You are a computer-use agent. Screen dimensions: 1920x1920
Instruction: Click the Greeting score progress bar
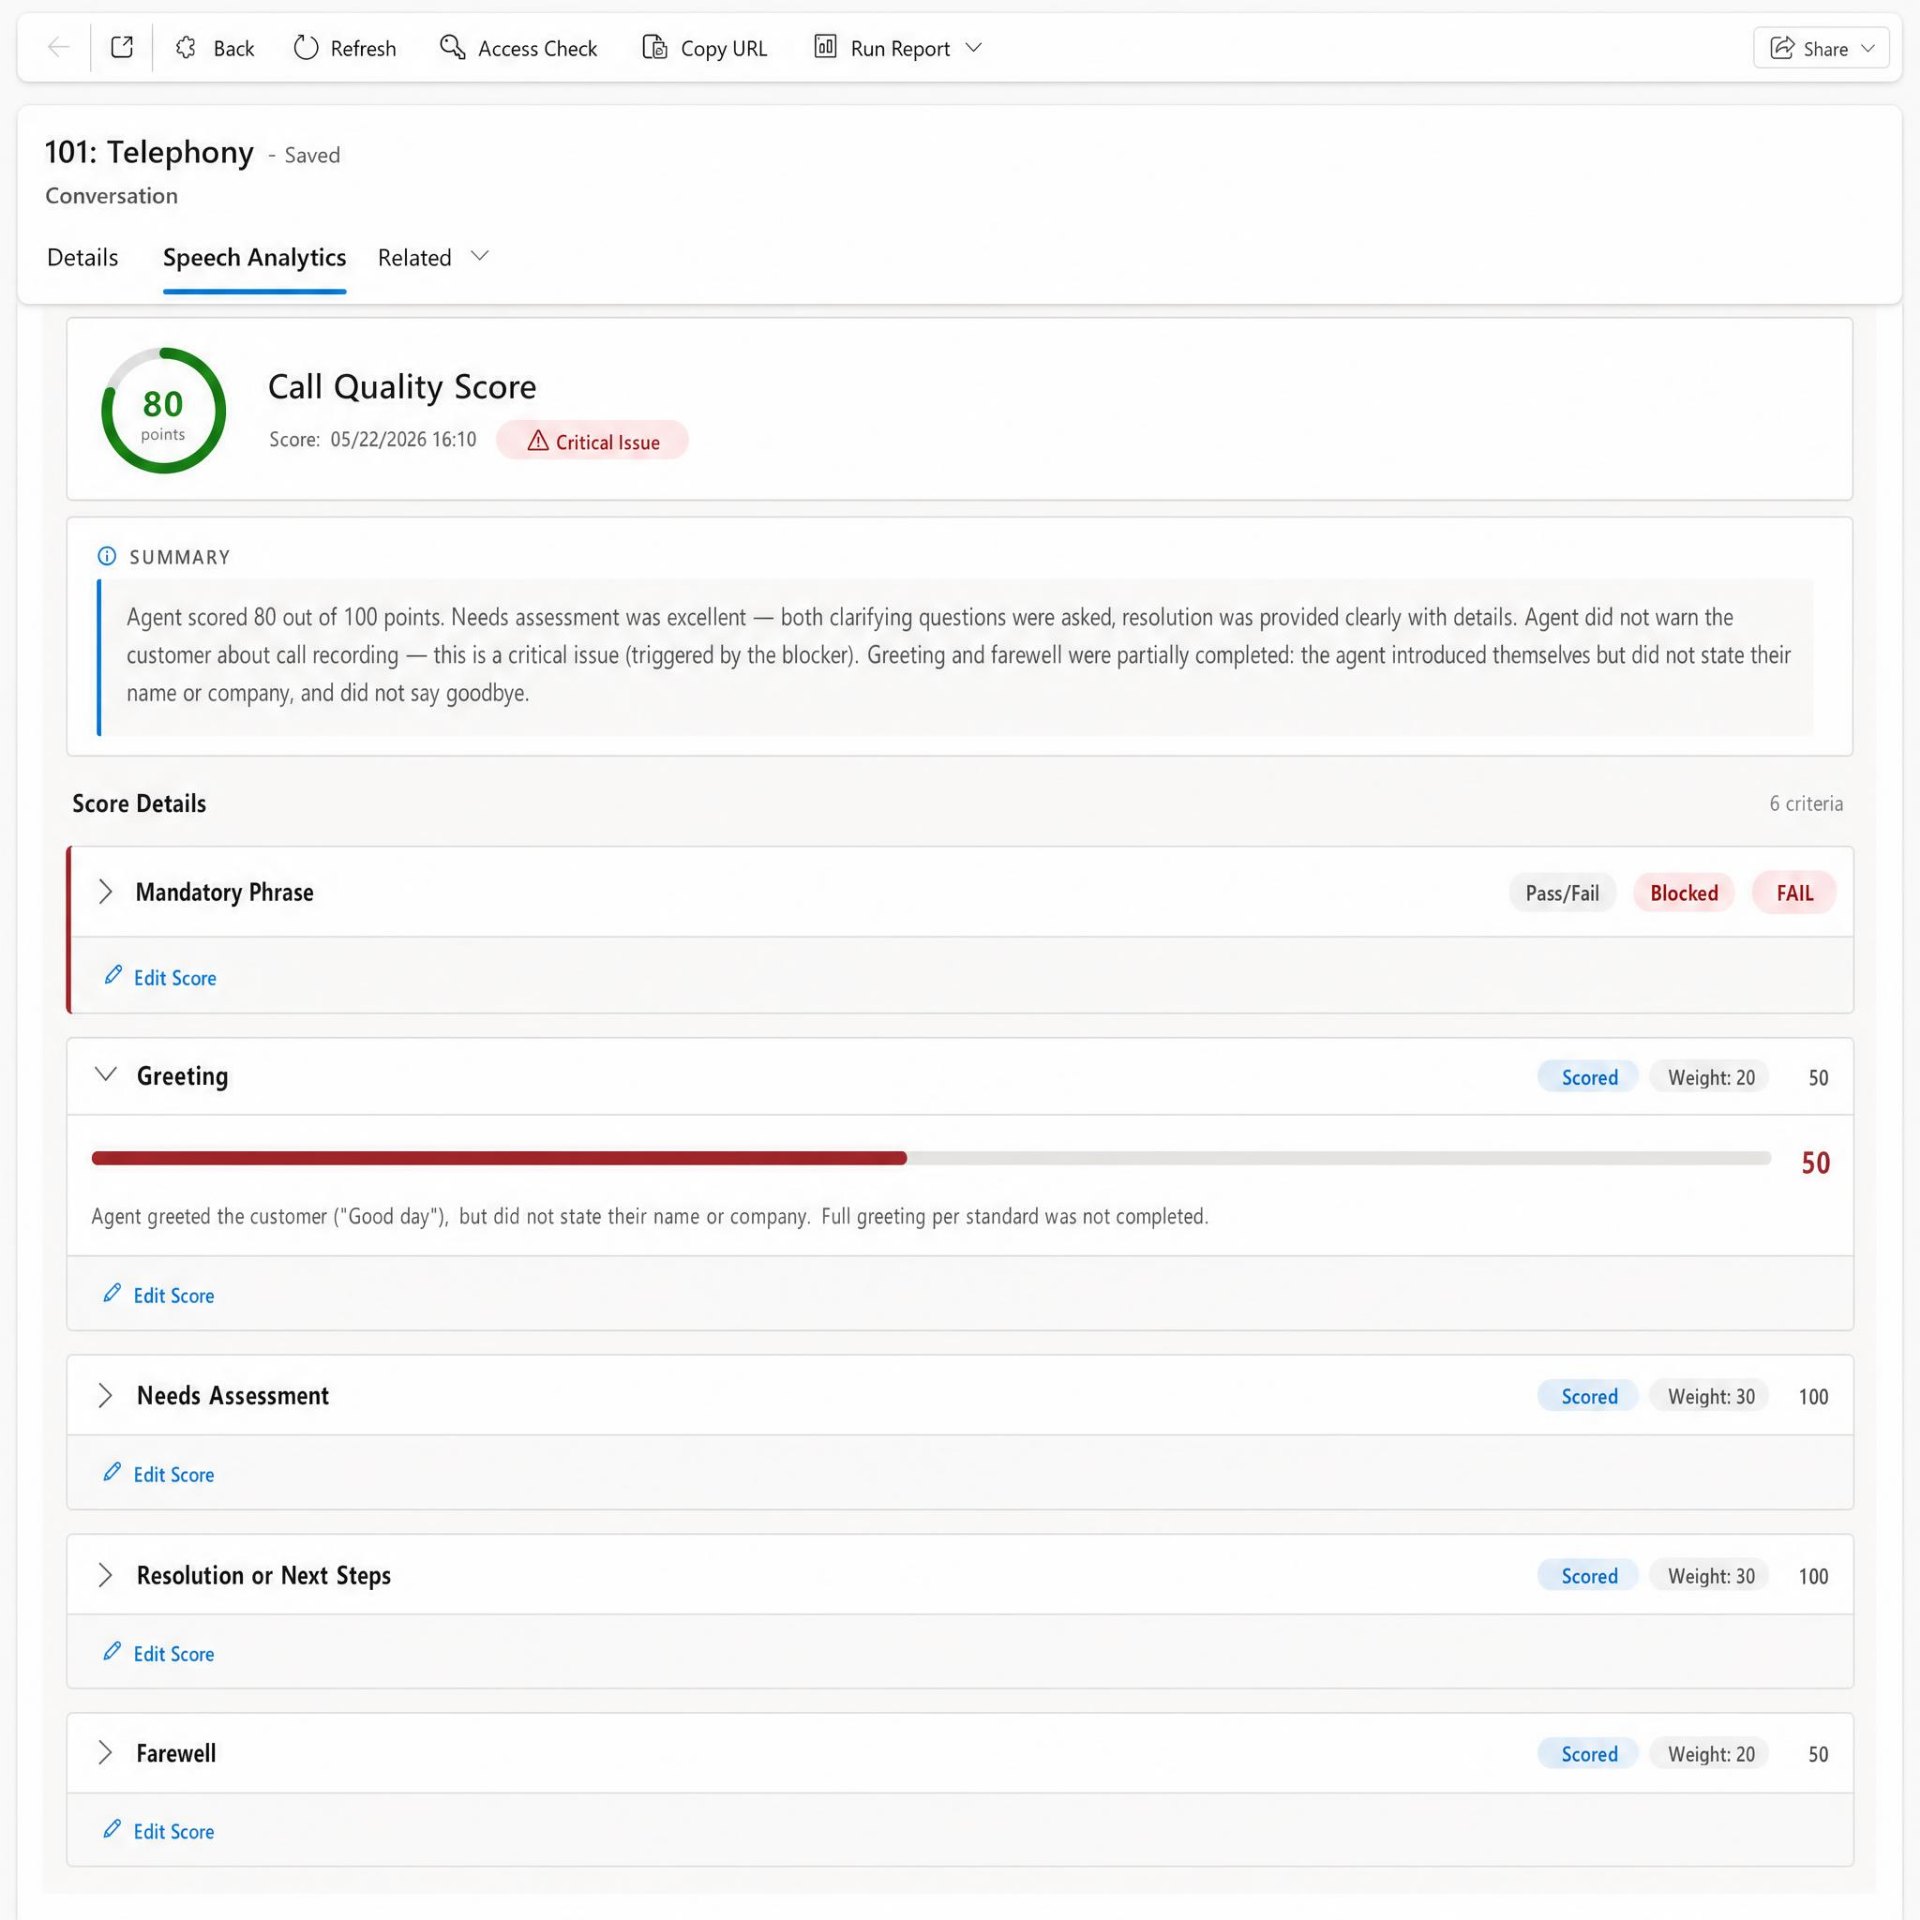[930, 1158]
